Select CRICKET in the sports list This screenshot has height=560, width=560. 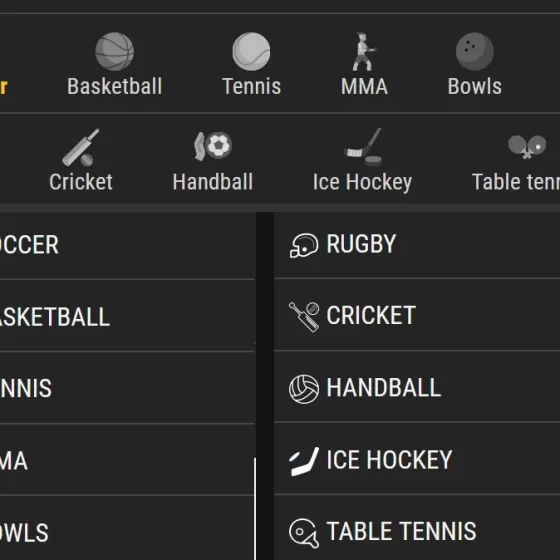(x=417, y=315)
